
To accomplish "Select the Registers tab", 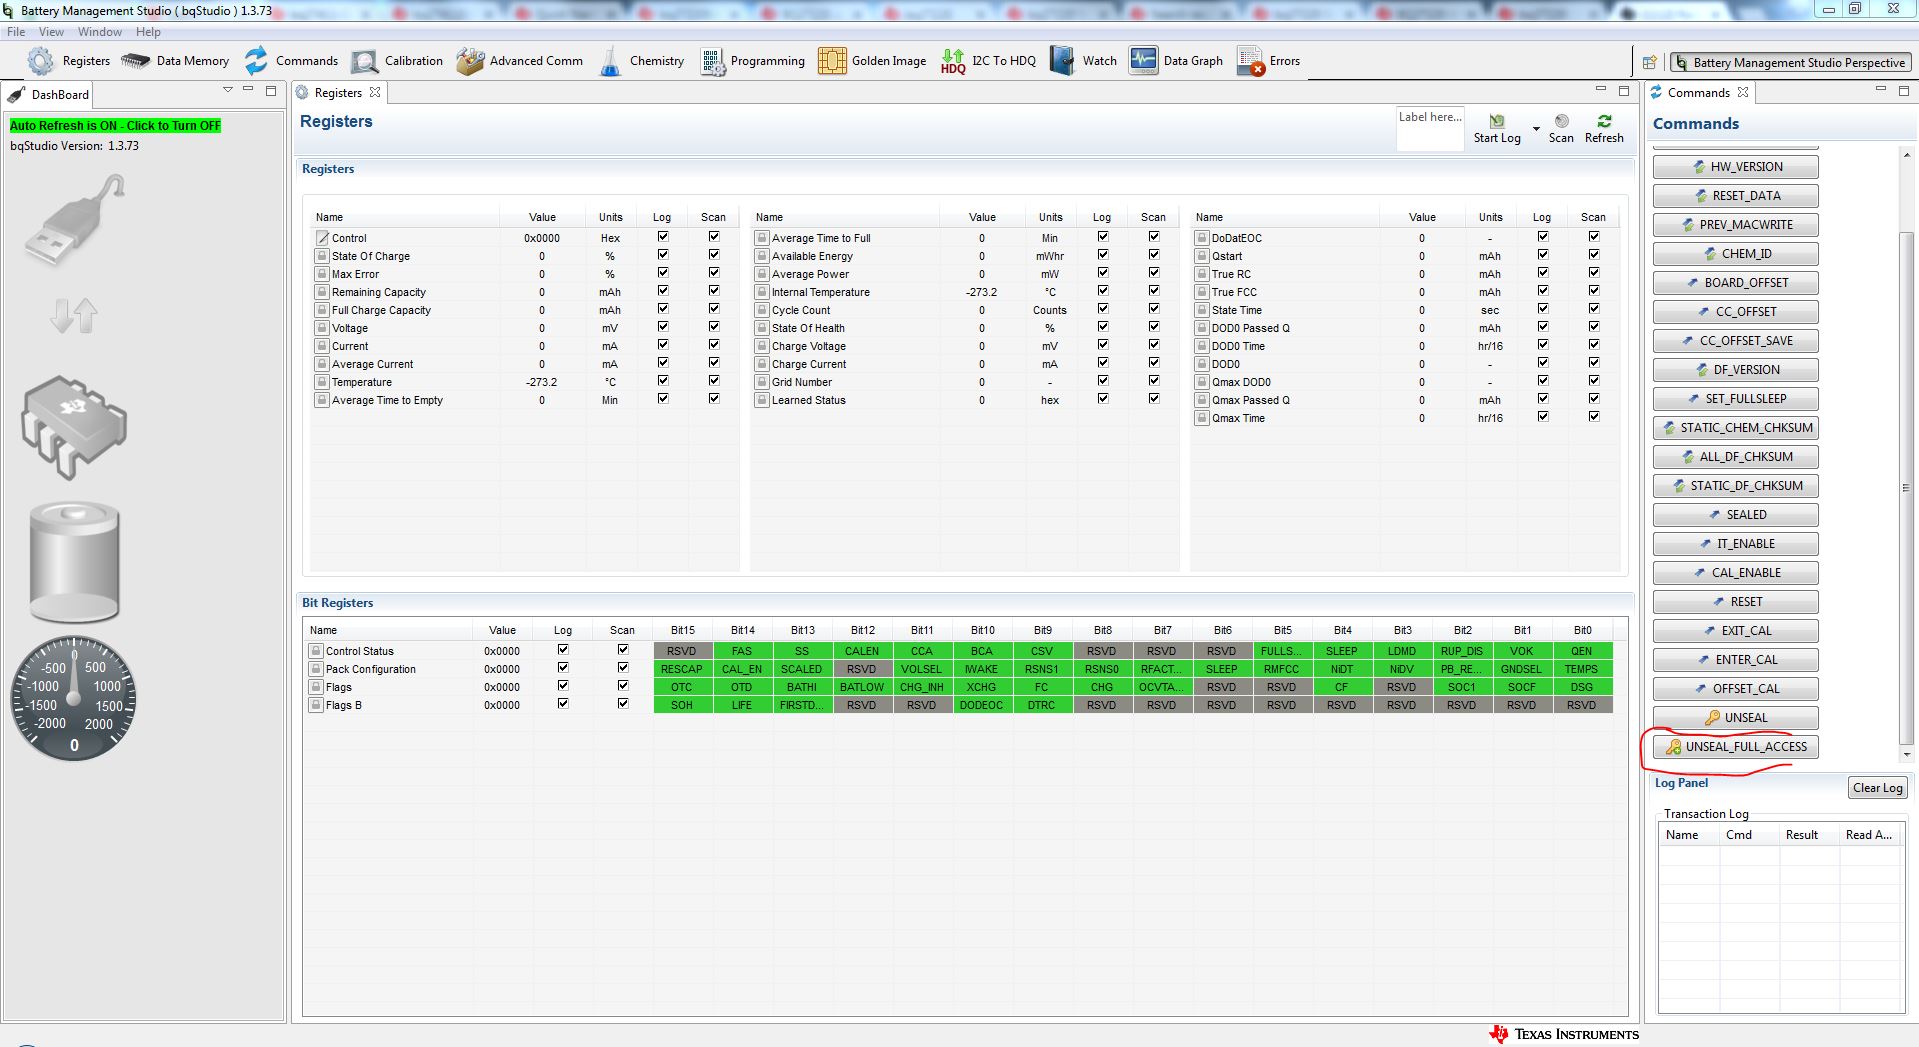I will [338, 93].
